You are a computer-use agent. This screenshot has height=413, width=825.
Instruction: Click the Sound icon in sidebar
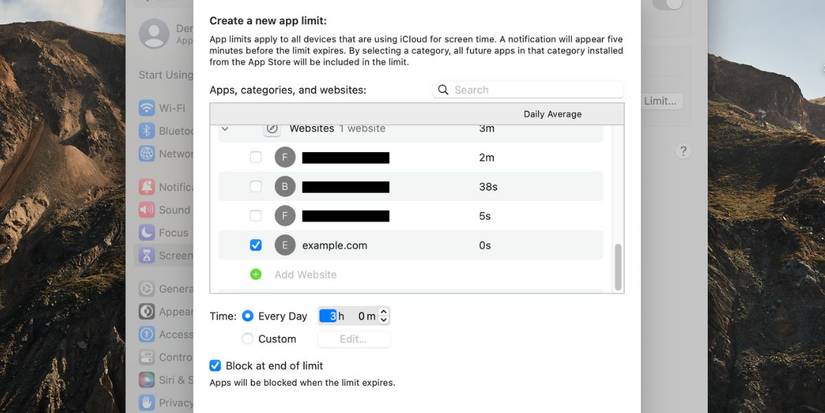coord(147,210)
